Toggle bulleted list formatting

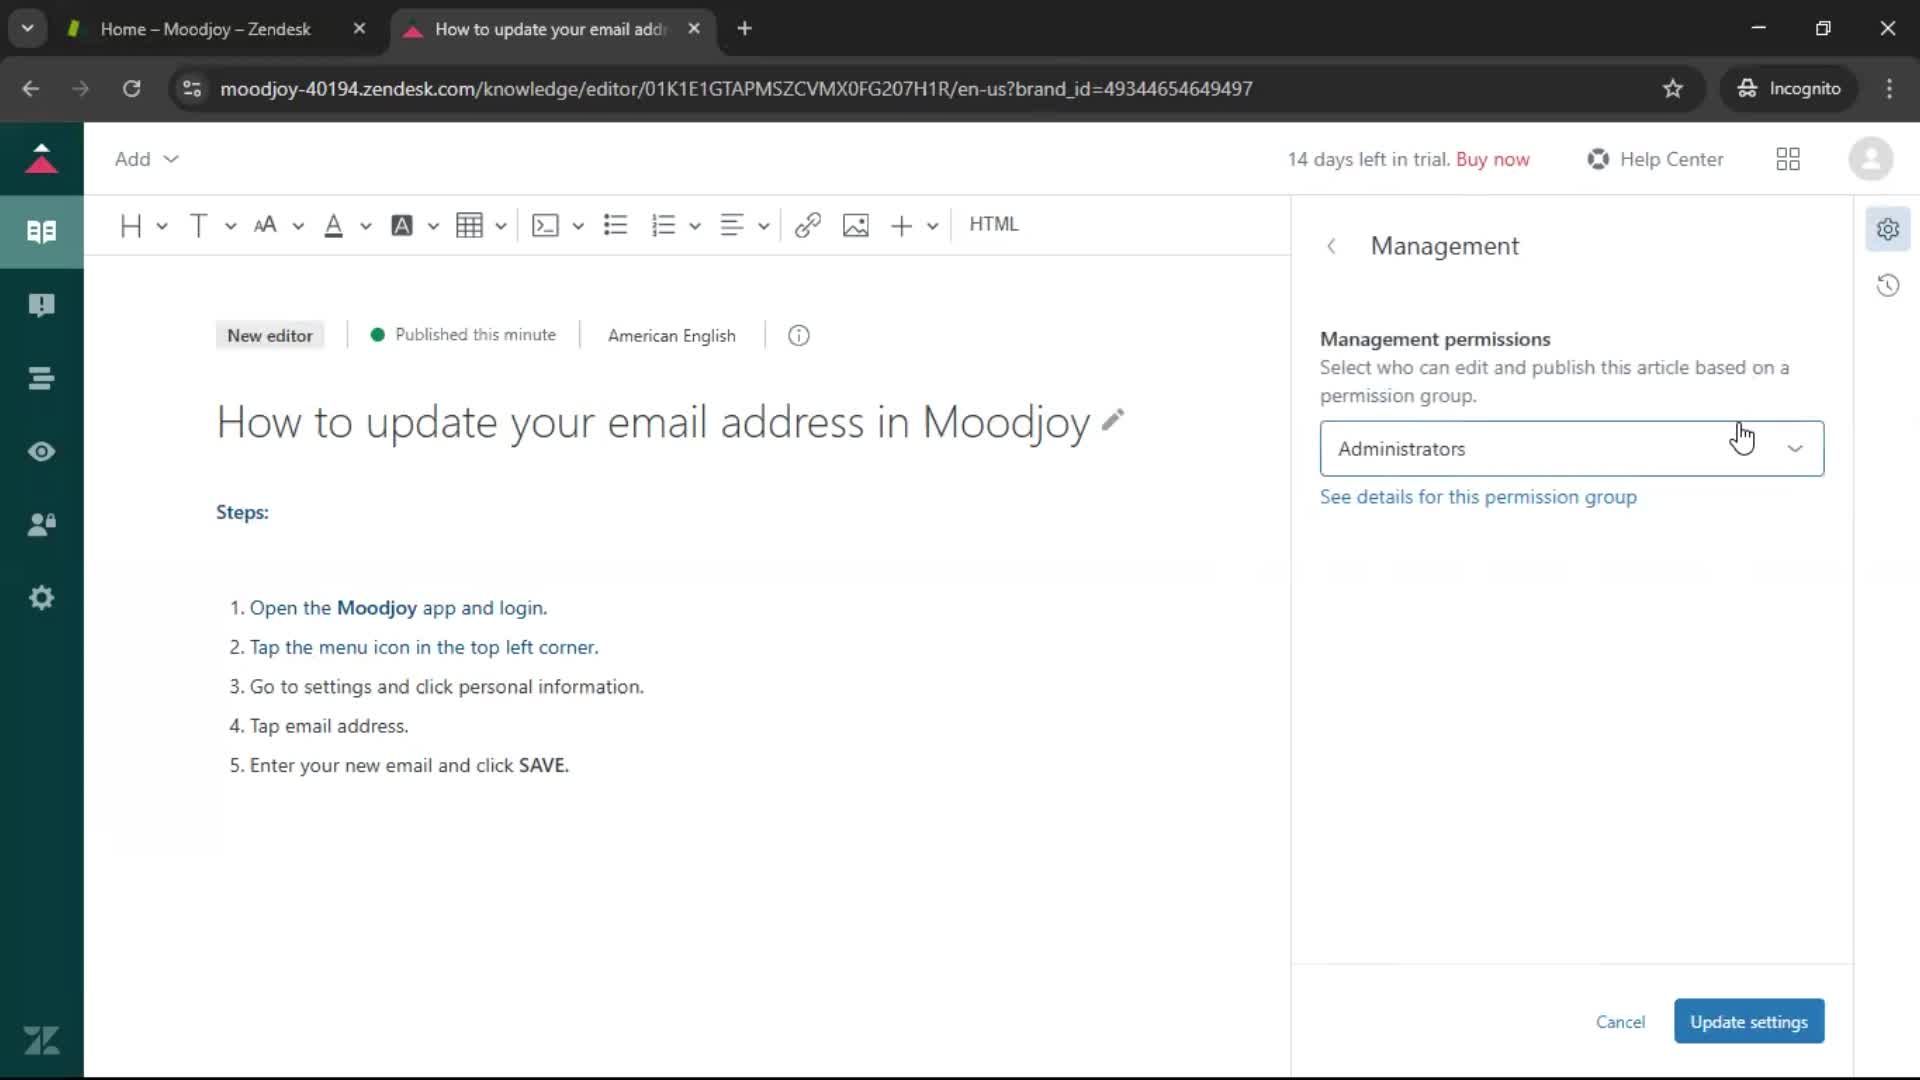(x=616, y=225)
